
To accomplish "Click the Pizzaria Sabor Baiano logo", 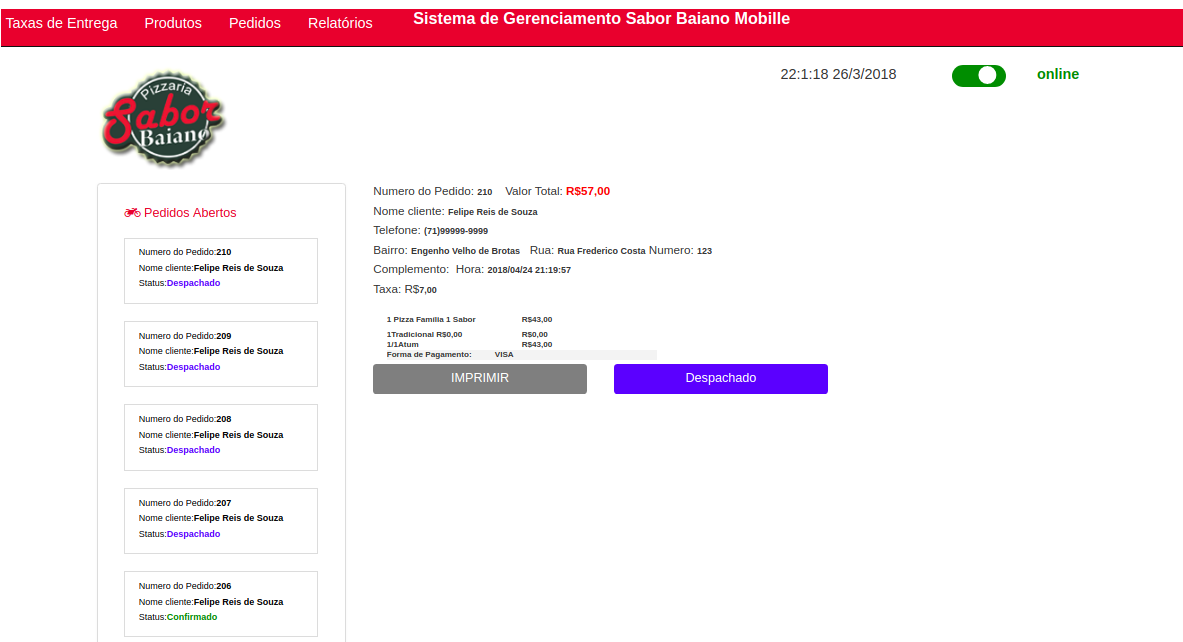I will click(x=164, y=119).
